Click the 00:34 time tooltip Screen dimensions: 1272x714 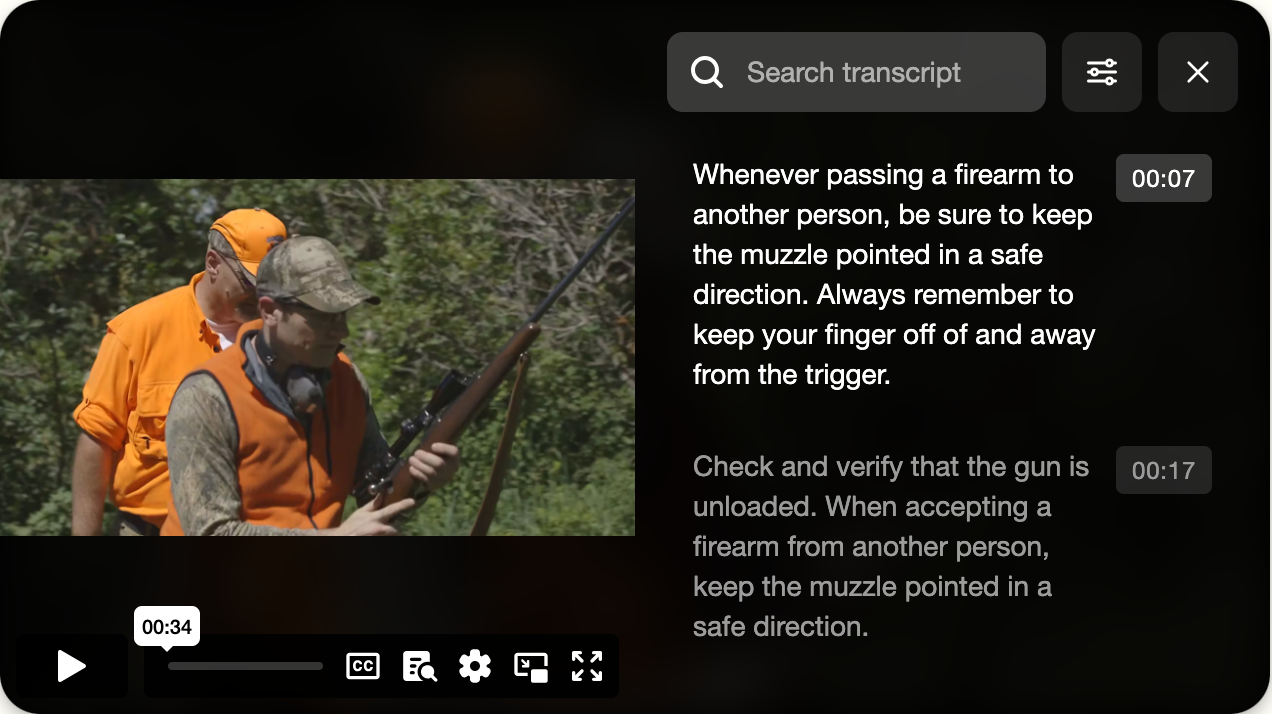(x=167, y=627)
